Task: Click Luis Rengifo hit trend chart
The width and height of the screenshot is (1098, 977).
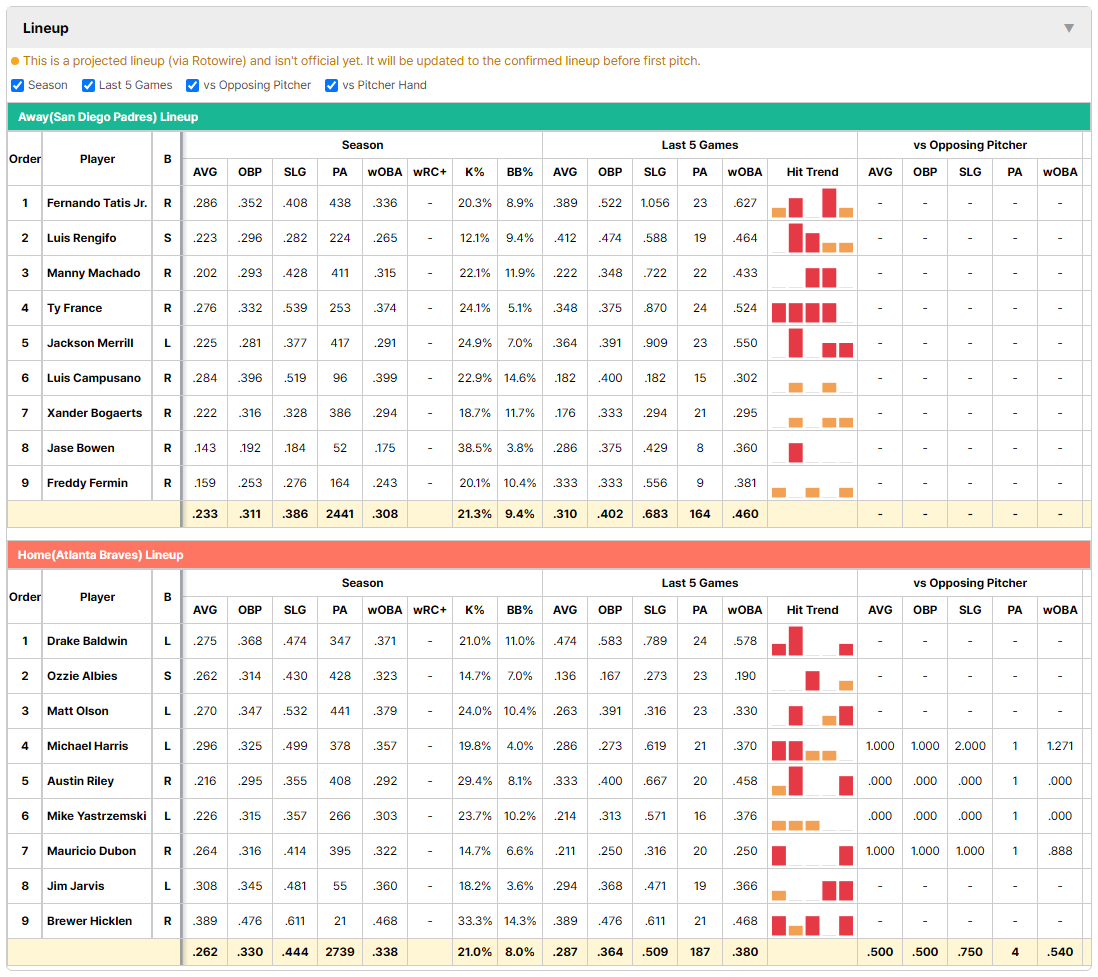Action: (812, 238)
